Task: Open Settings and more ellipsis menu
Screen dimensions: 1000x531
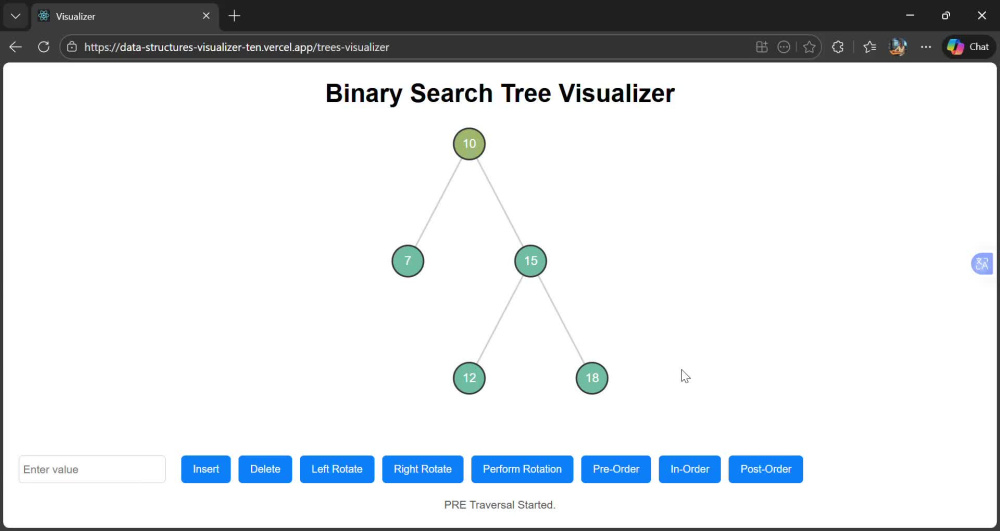Action: pos(926,47)
